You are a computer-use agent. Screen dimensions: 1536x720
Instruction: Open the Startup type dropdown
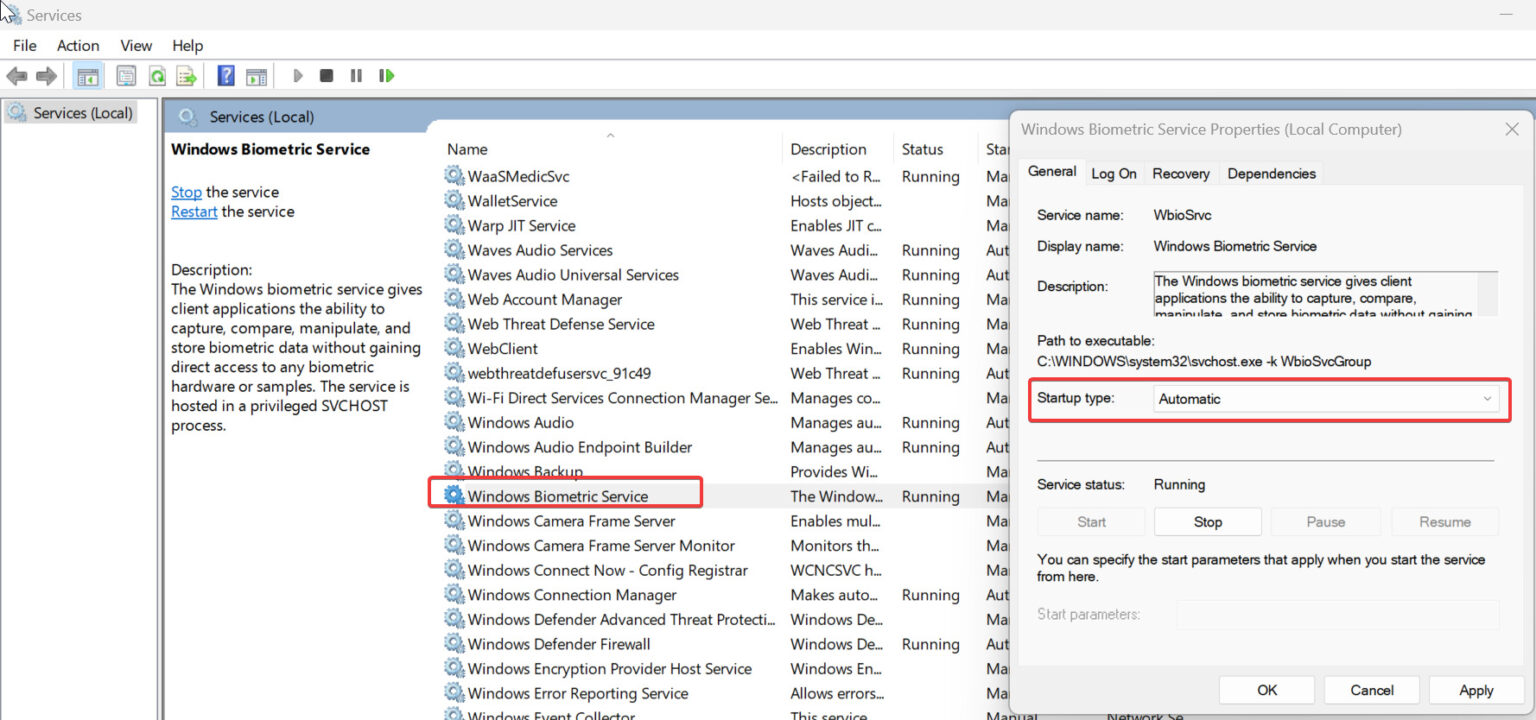pos(1487,398)
